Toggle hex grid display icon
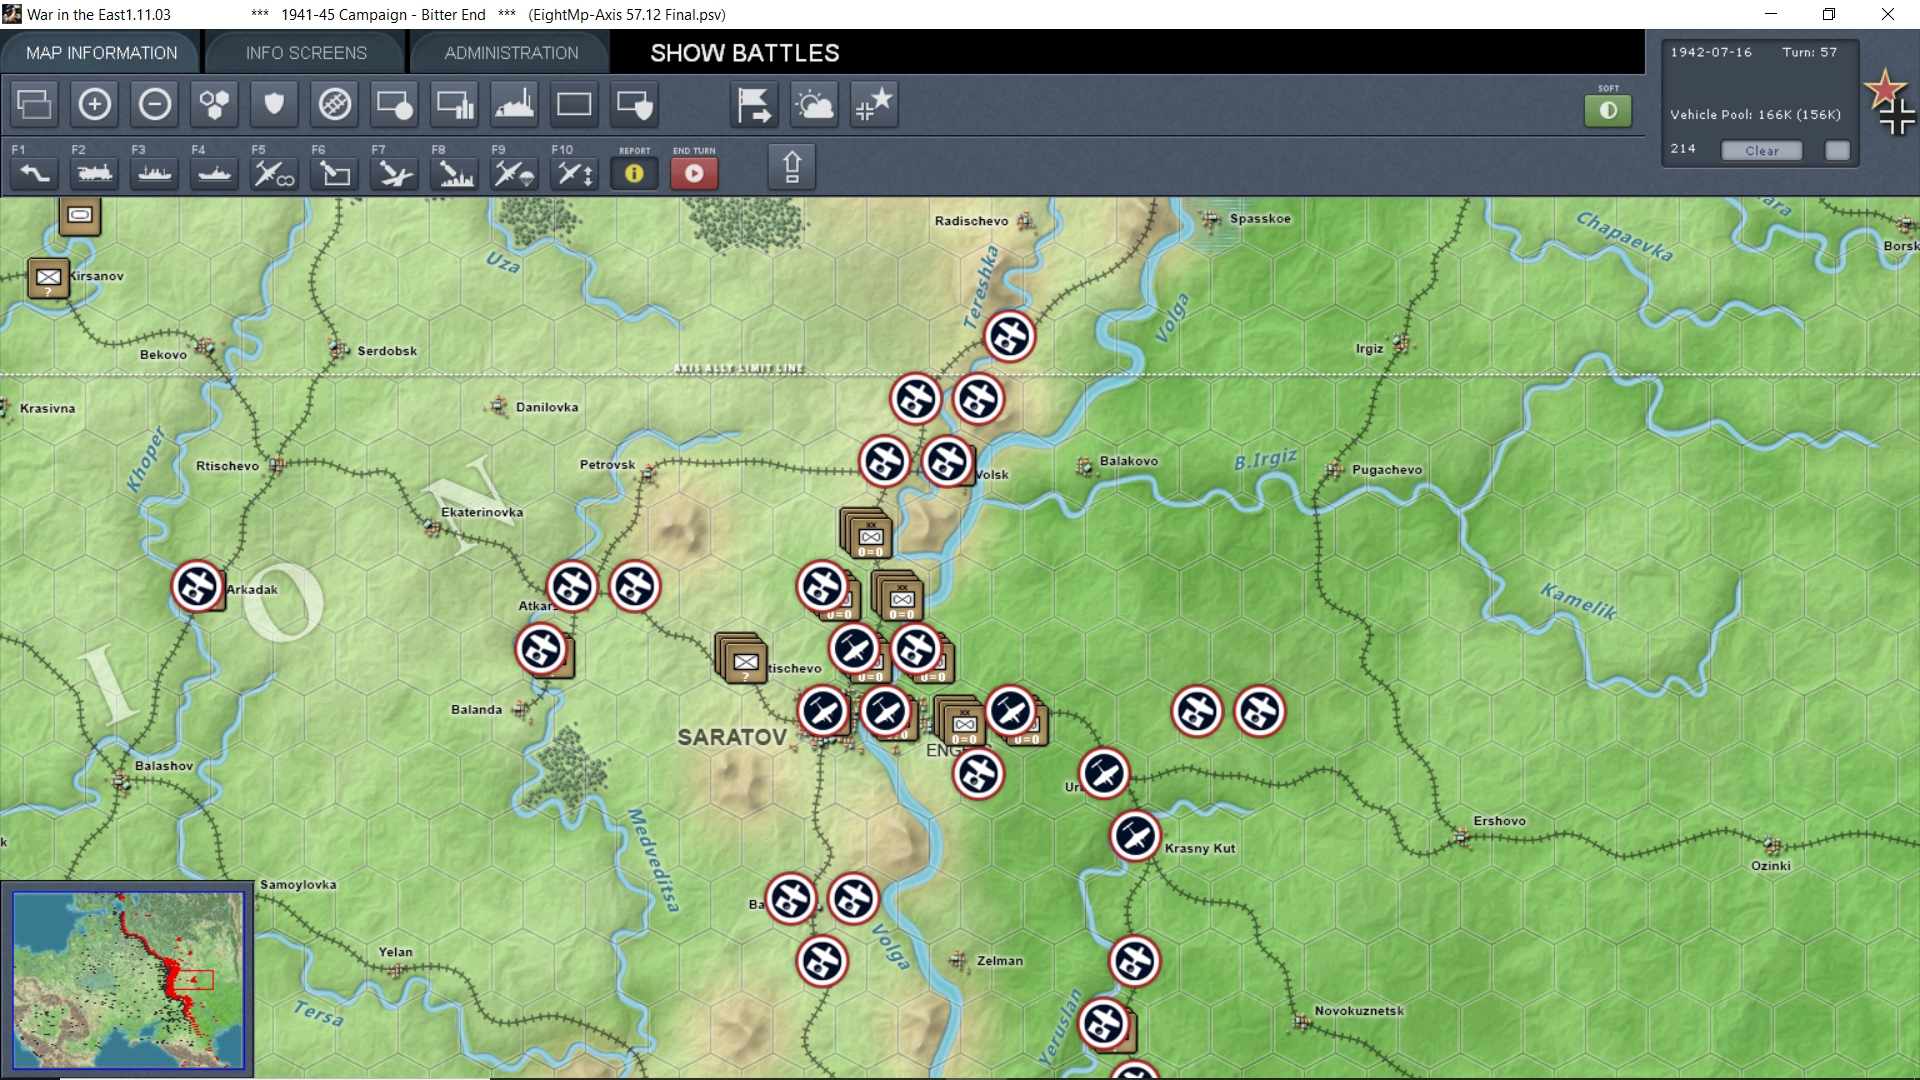1920x1080 pixels. (x=214, y=104)
